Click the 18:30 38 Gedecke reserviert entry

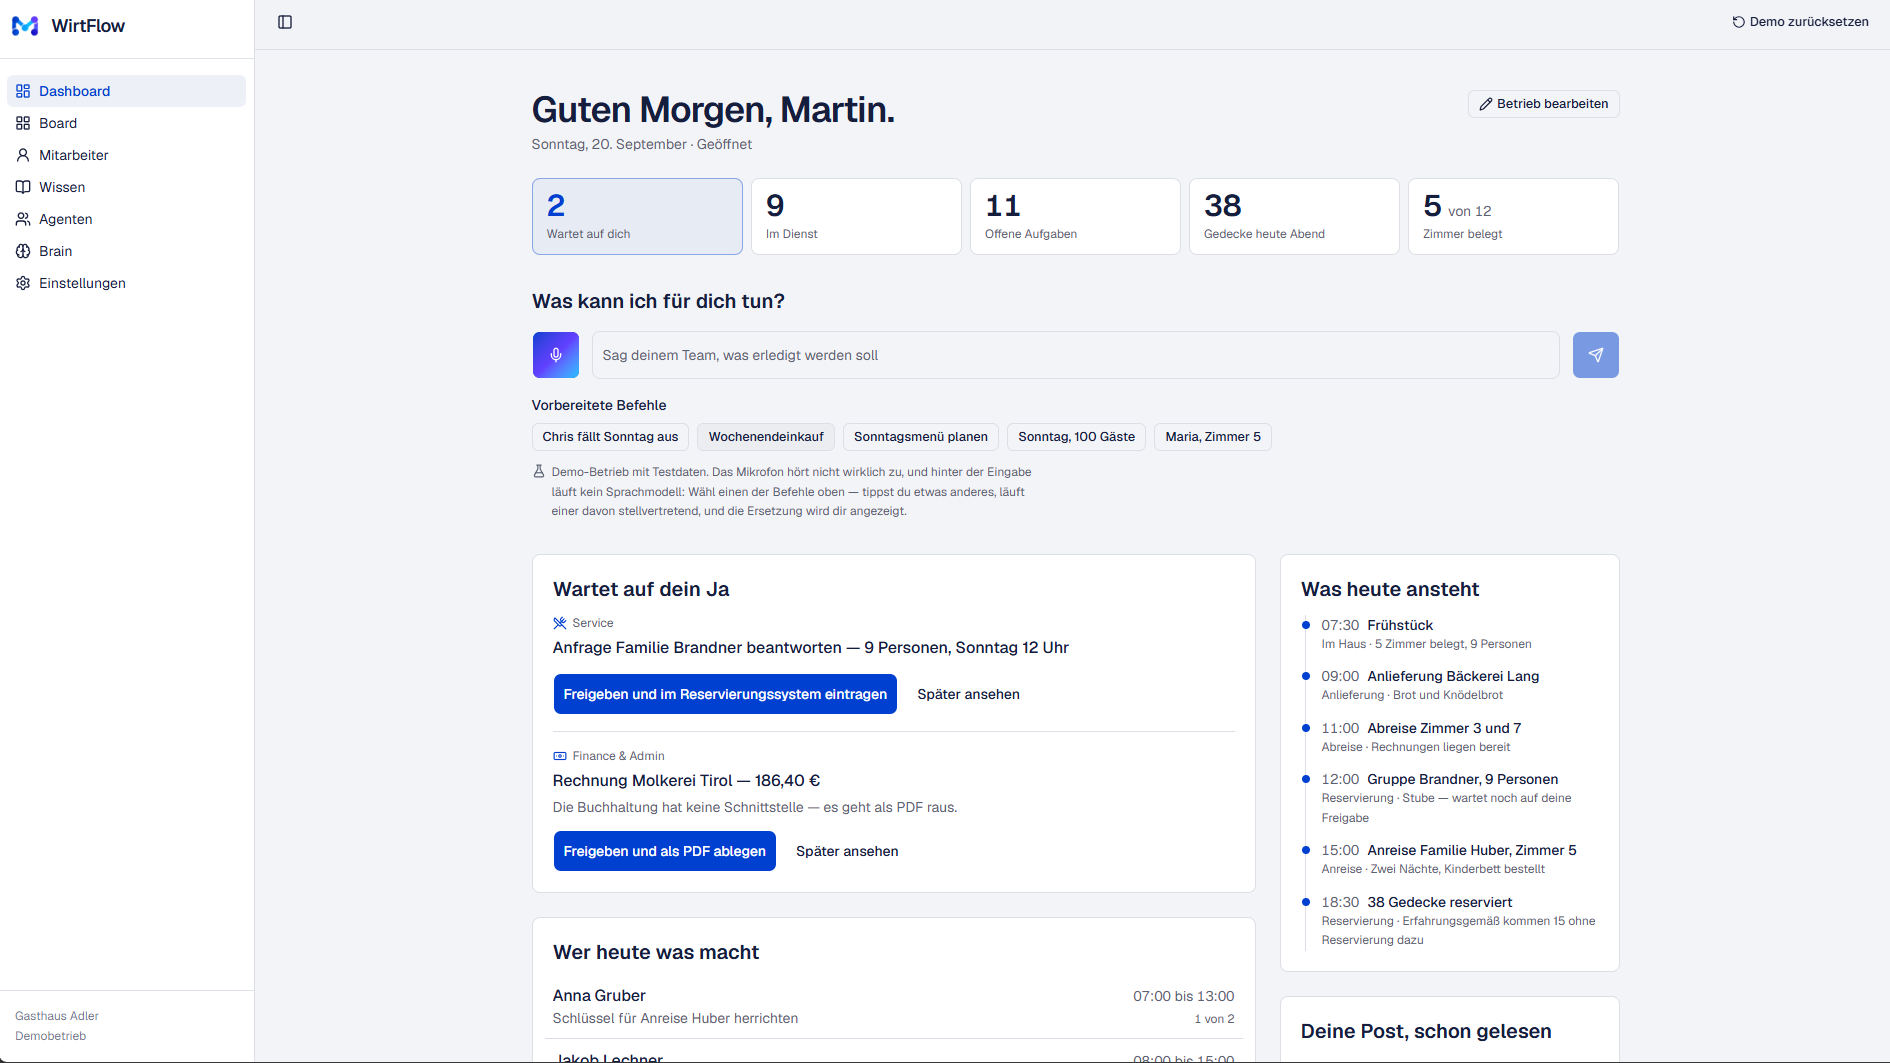(1450, 920)
